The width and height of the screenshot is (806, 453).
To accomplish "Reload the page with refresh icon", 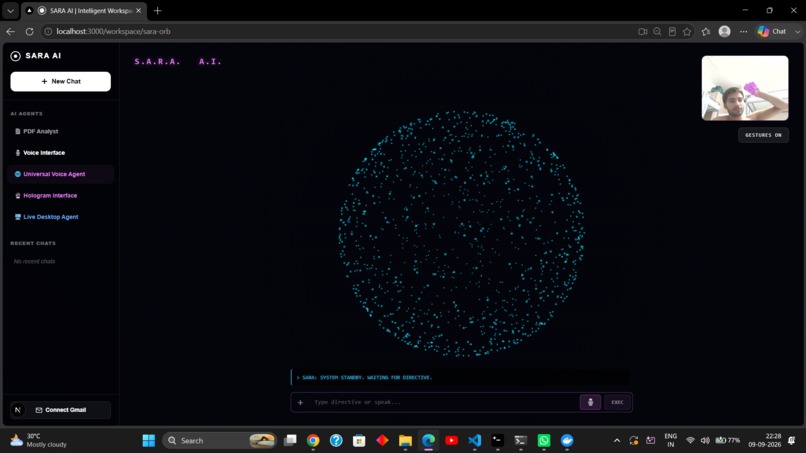I will pyautogui.click(x=29, y=31).
